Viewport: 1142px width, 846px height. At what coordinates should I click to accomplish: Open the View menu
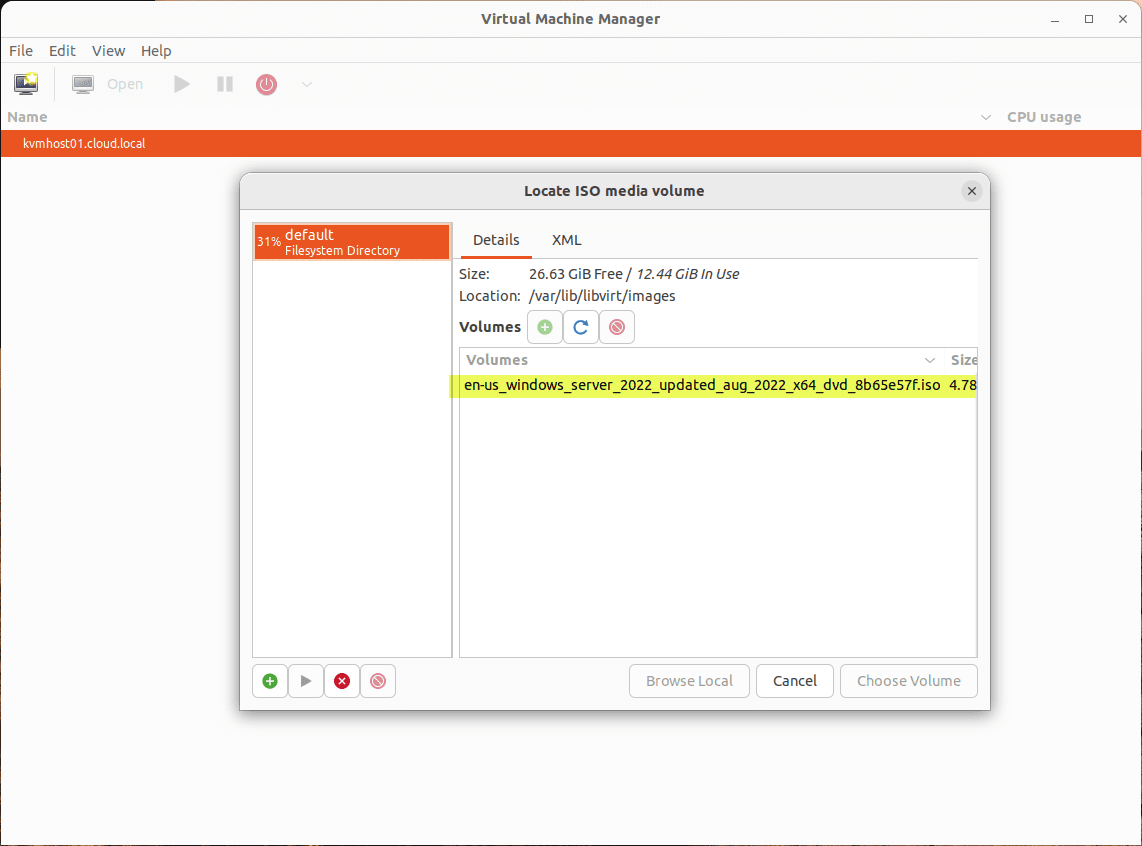(x=108, y=51)
